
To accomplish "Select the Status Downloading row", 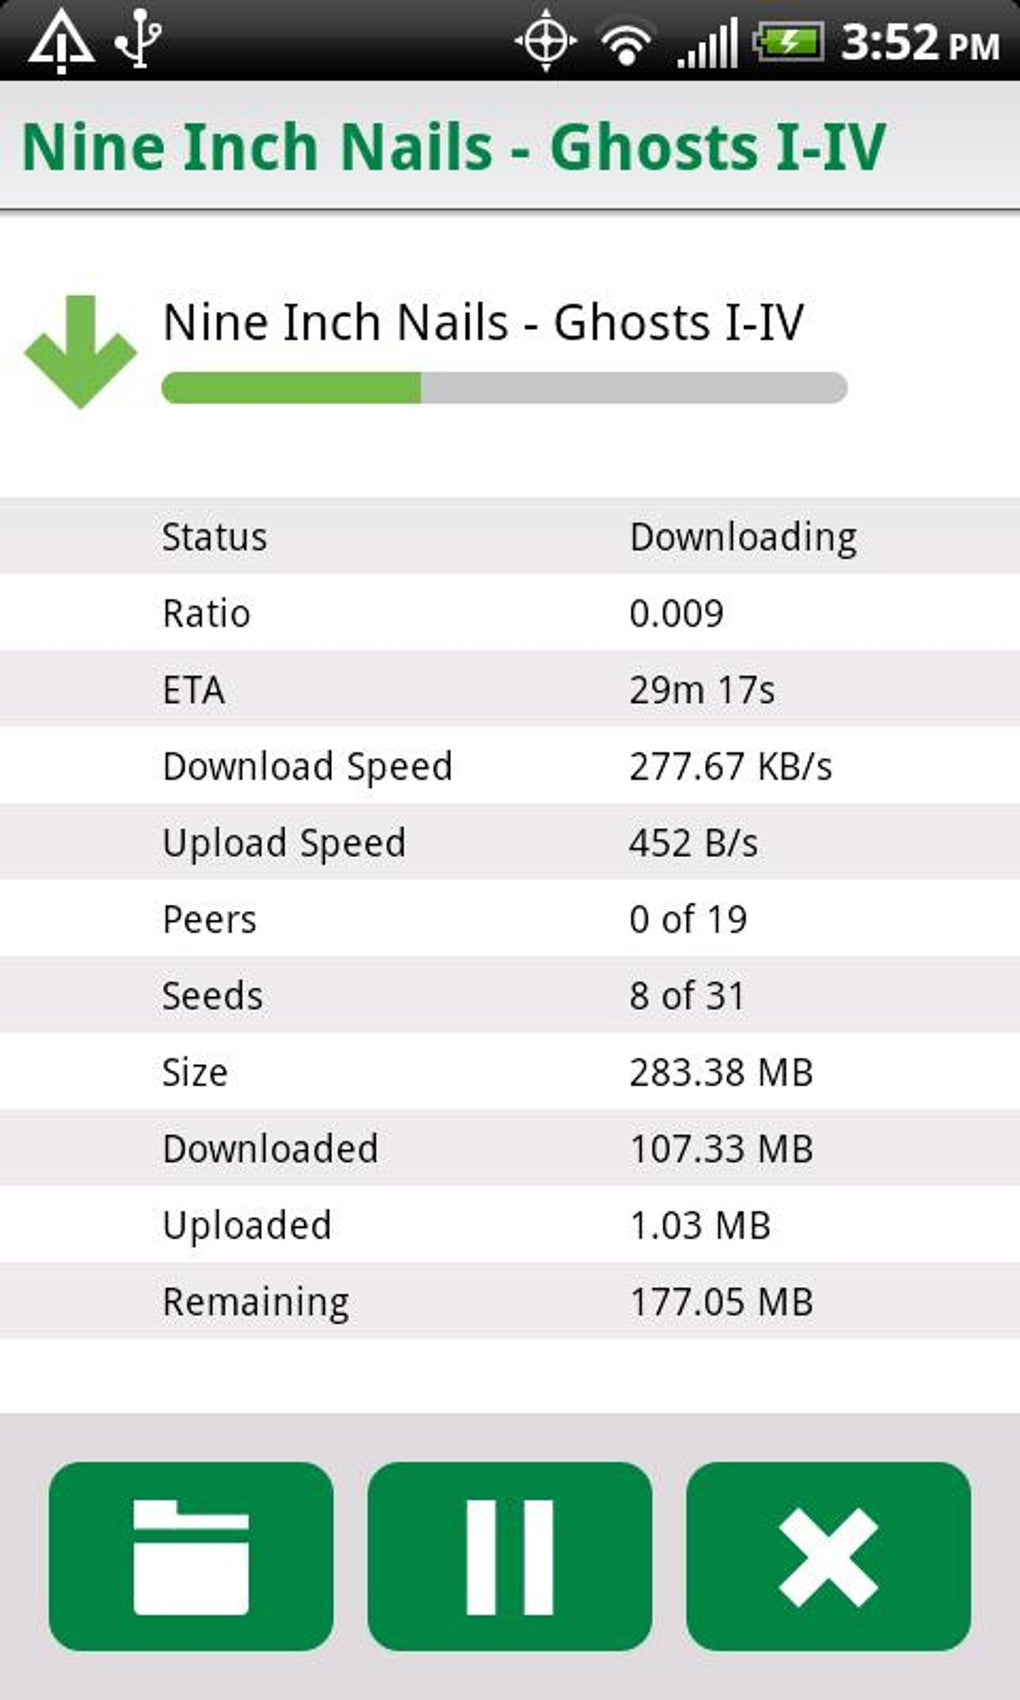I will (510, 537).
